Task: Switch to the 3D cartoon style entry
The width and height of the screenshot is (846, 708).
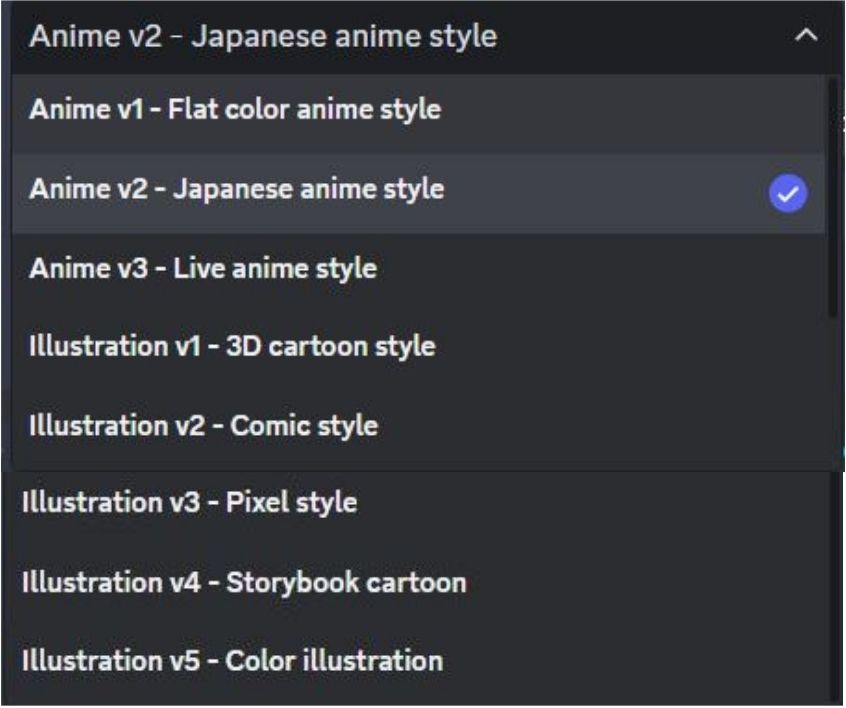Action: (x=418, y=346)
